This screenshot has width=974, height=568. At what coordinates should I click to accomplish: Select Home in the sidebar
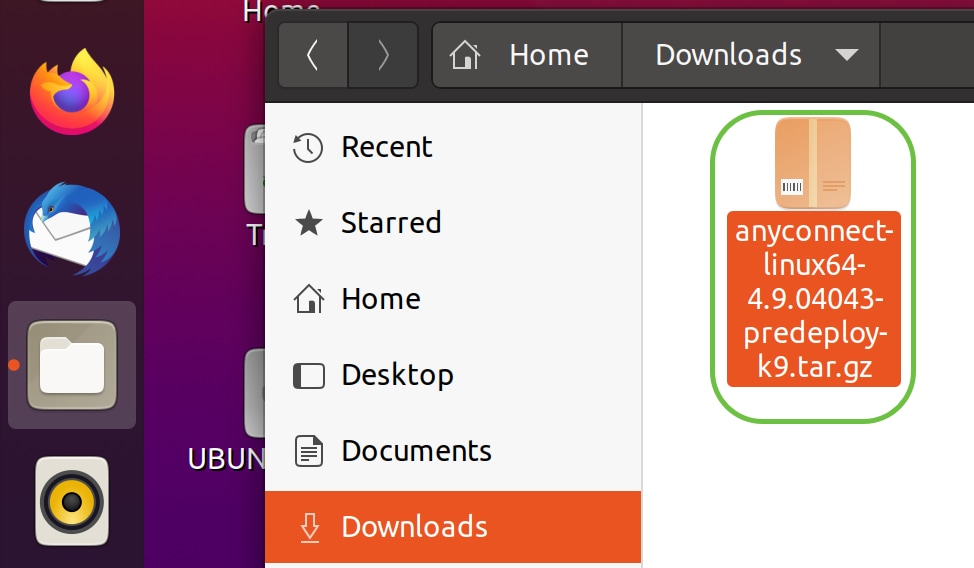[x=453, y=299]
